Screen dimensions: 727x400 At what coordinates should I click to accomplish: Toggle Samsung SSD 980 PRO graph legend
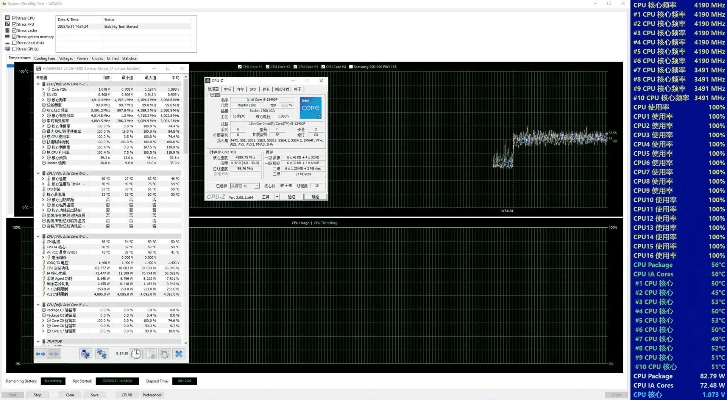(350, 66)
